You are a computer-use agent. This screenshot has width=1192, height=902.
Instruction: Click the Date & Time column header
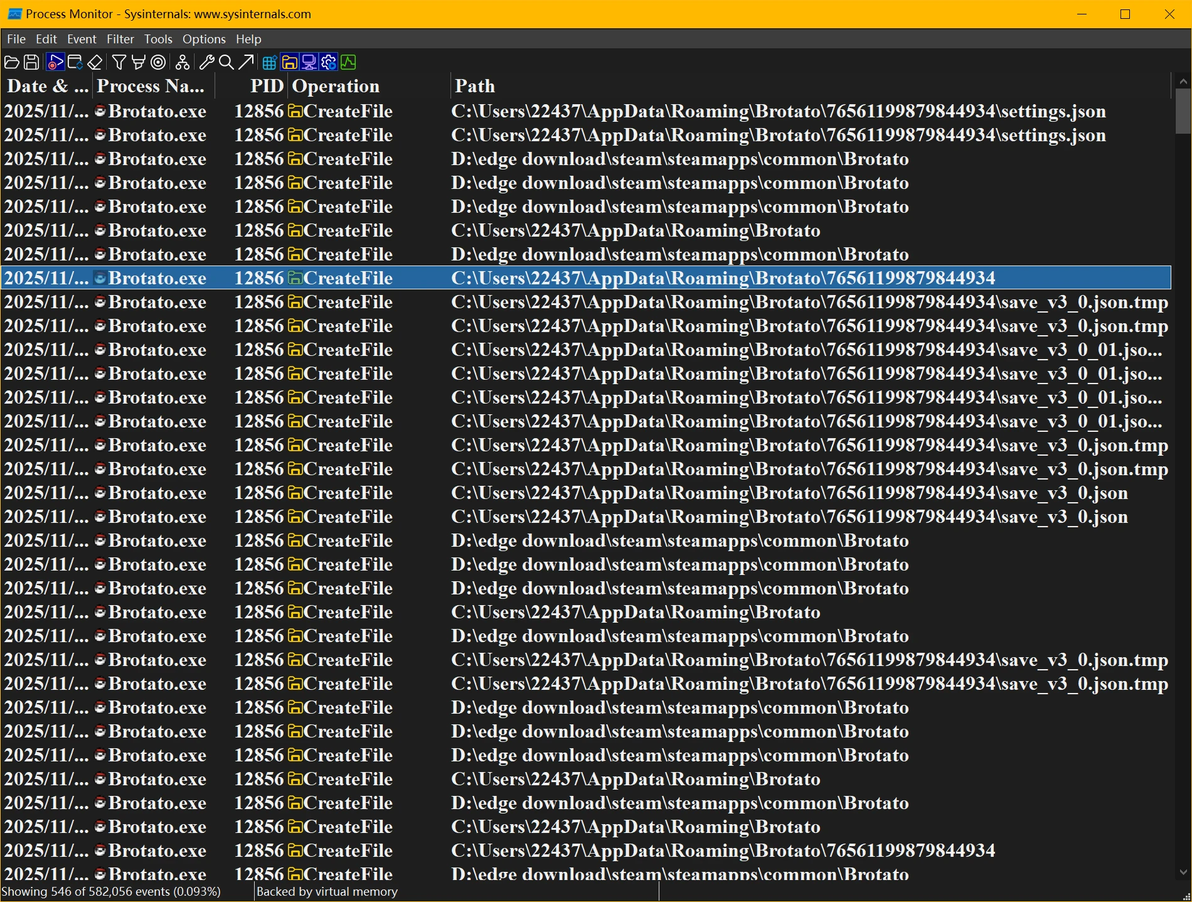tap(46, 86)
